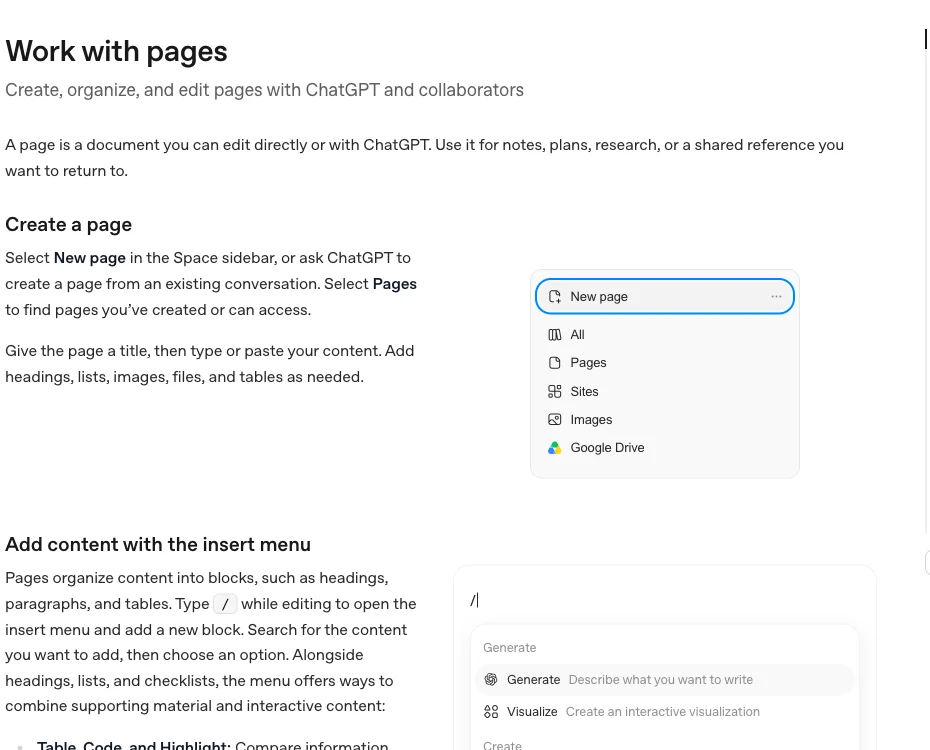This screenshot has width=930, height=750.
Task: Click the Visualize shapes icon
Action: click(491, 711)
